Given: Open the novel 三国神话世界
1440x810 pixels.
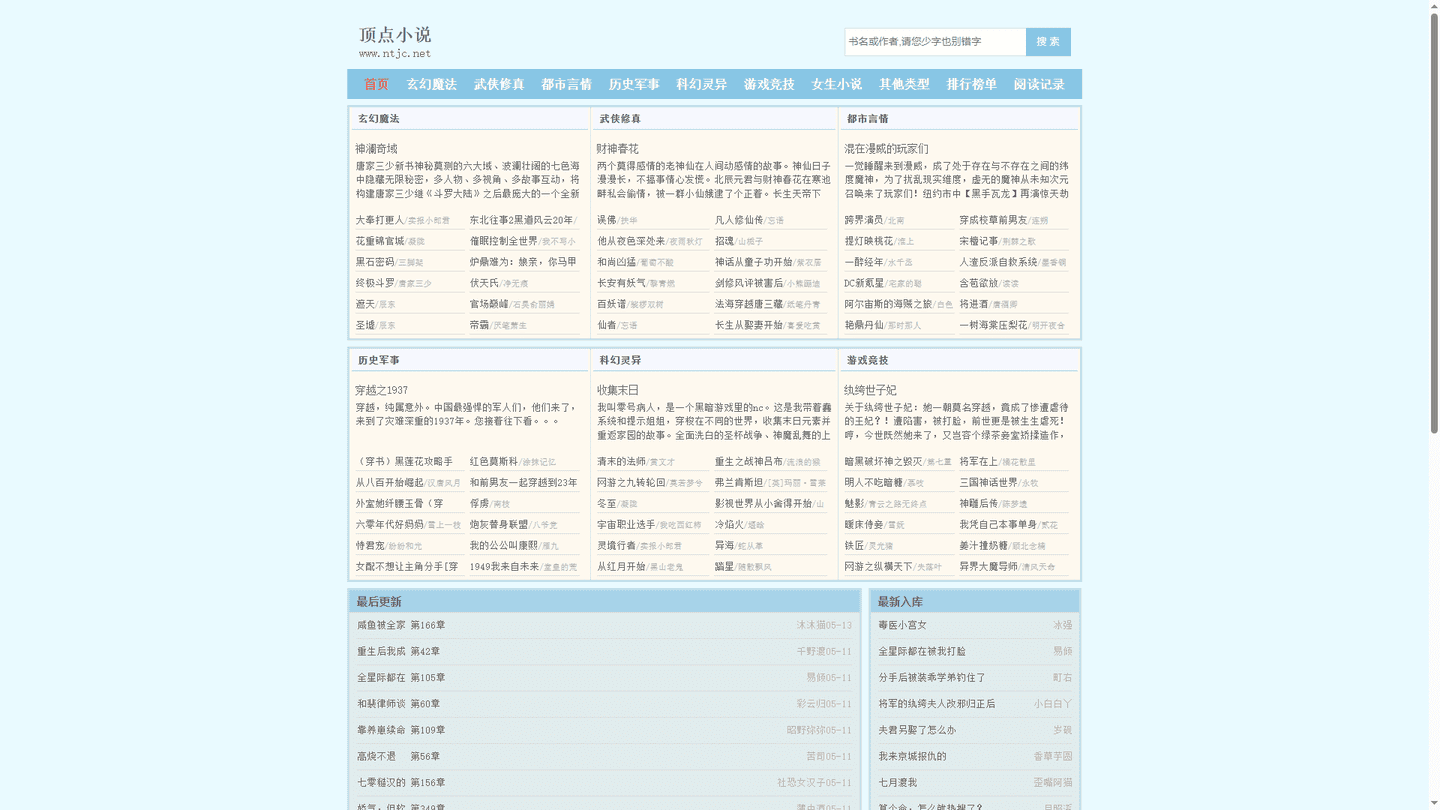Looking at the screenshot, I should [989, 482].
